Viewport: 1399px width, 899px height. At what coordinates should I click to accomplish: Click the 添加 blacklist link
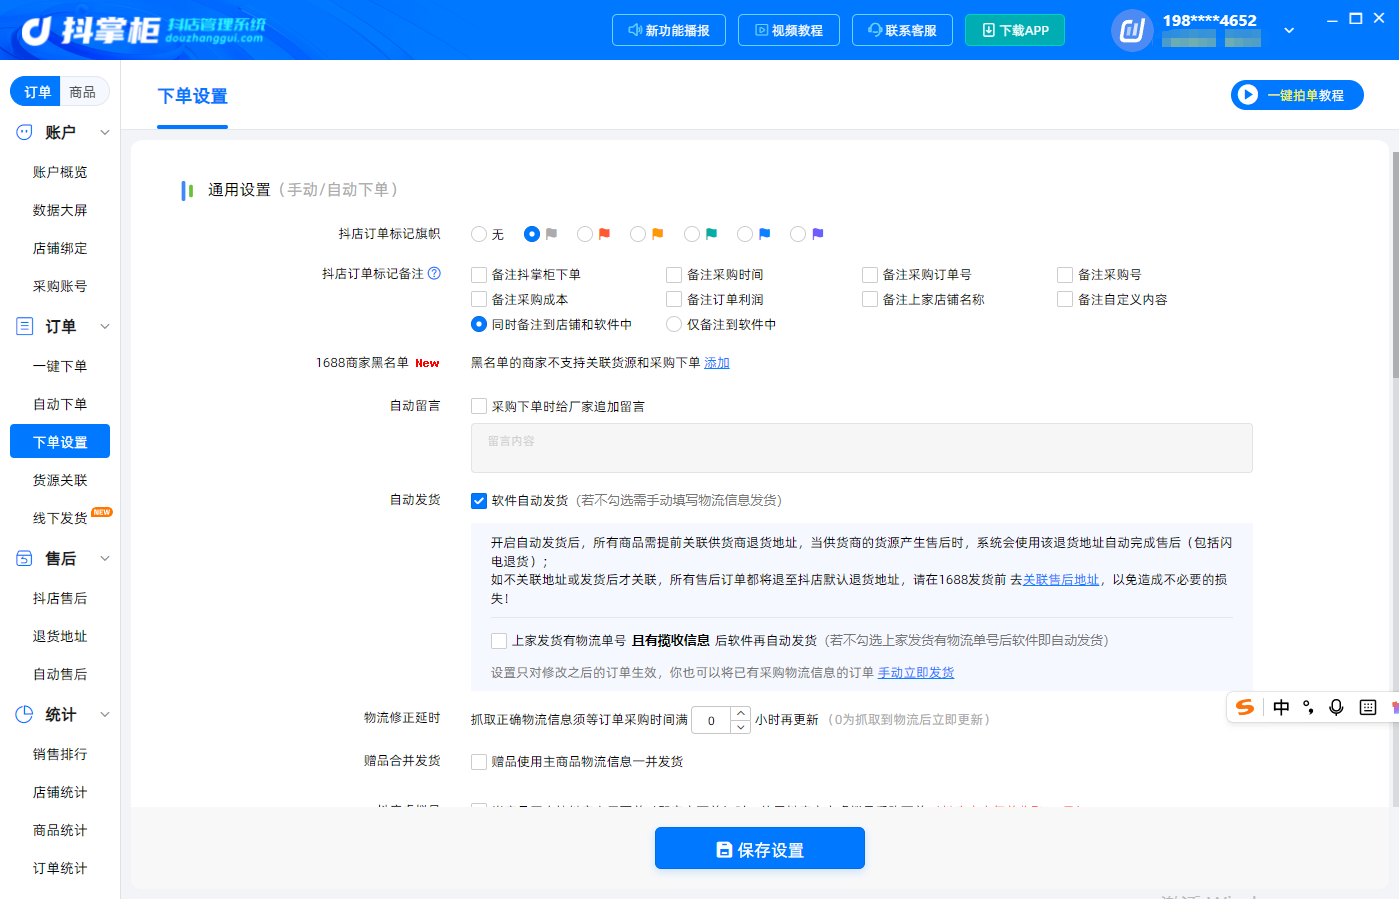coord(717,363)
